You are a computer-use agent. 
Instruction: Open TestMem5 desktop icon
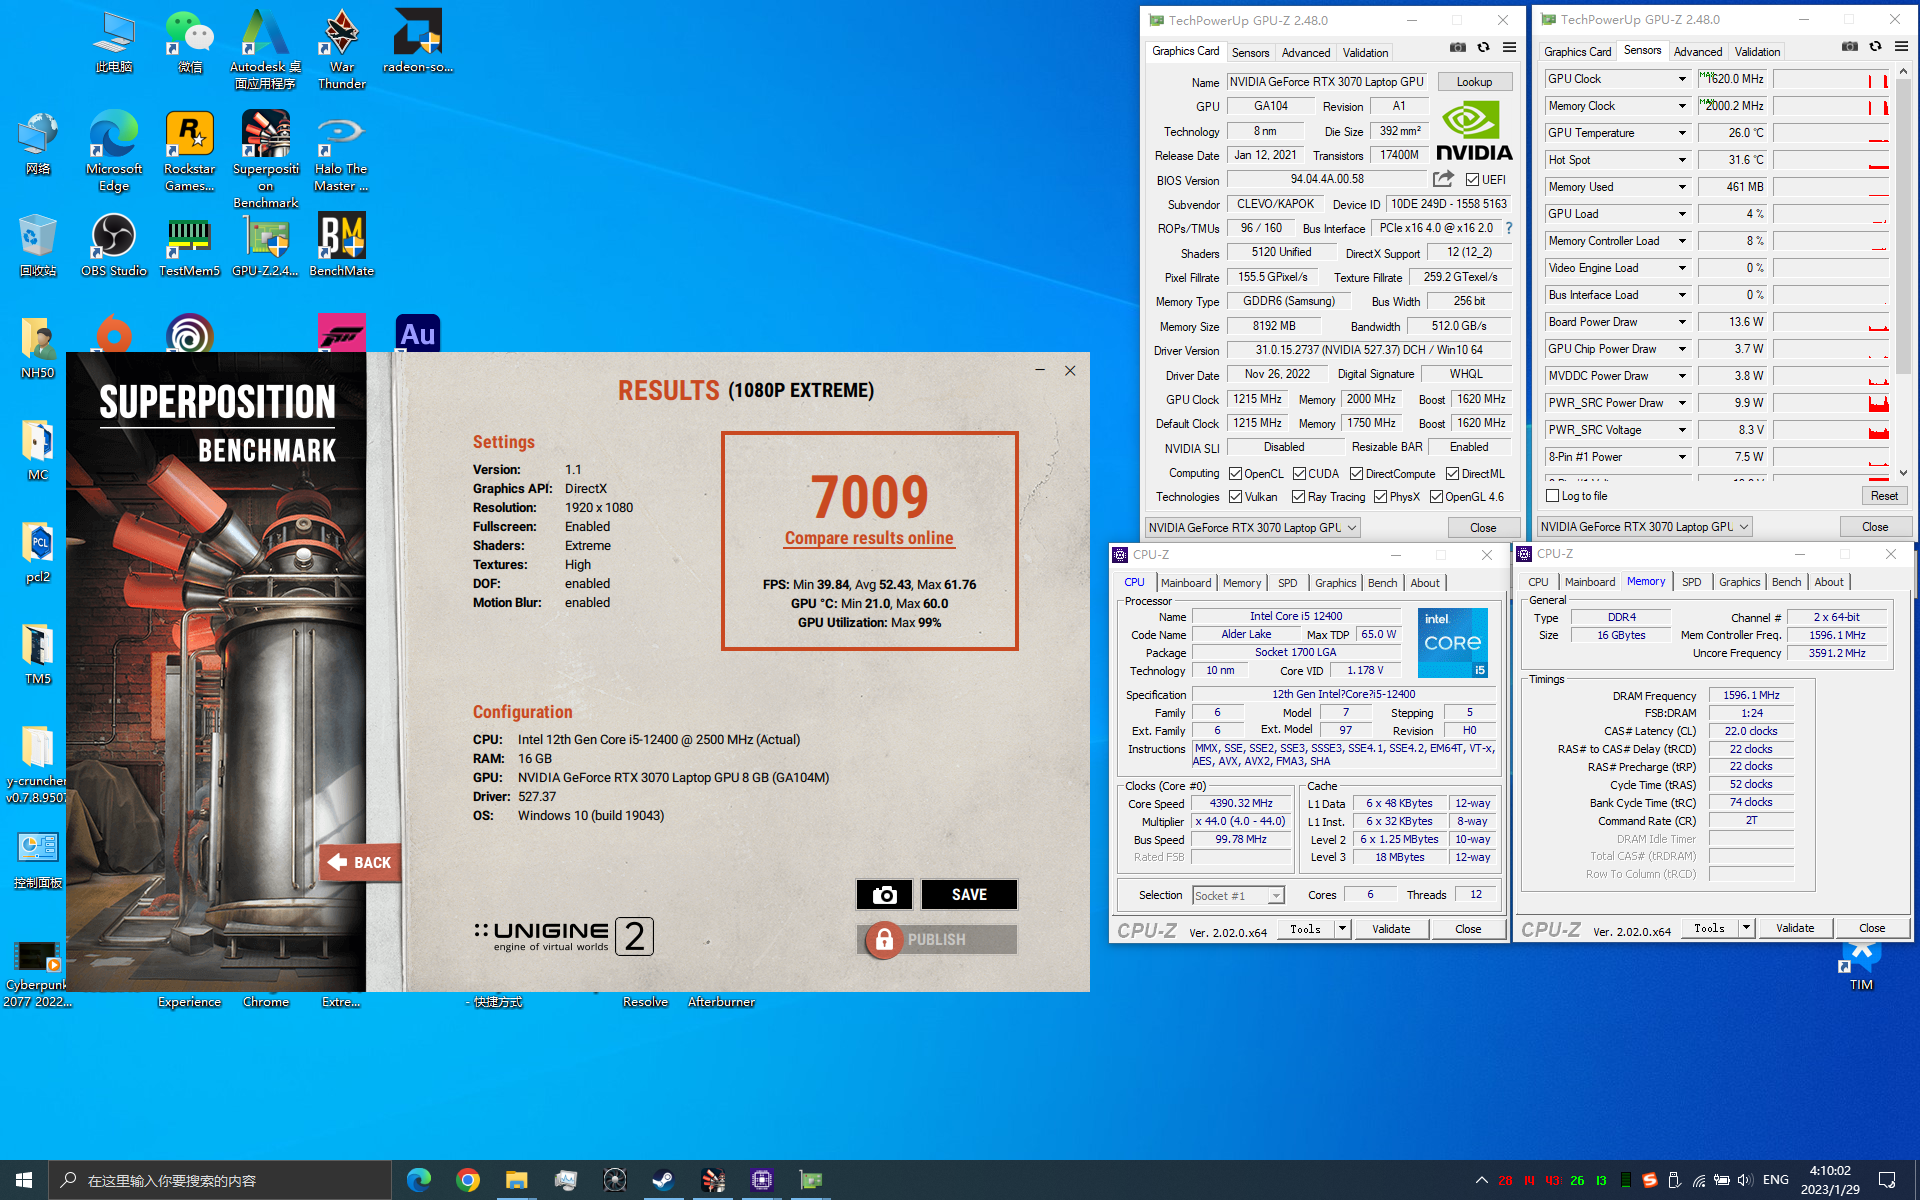point(189,246)
